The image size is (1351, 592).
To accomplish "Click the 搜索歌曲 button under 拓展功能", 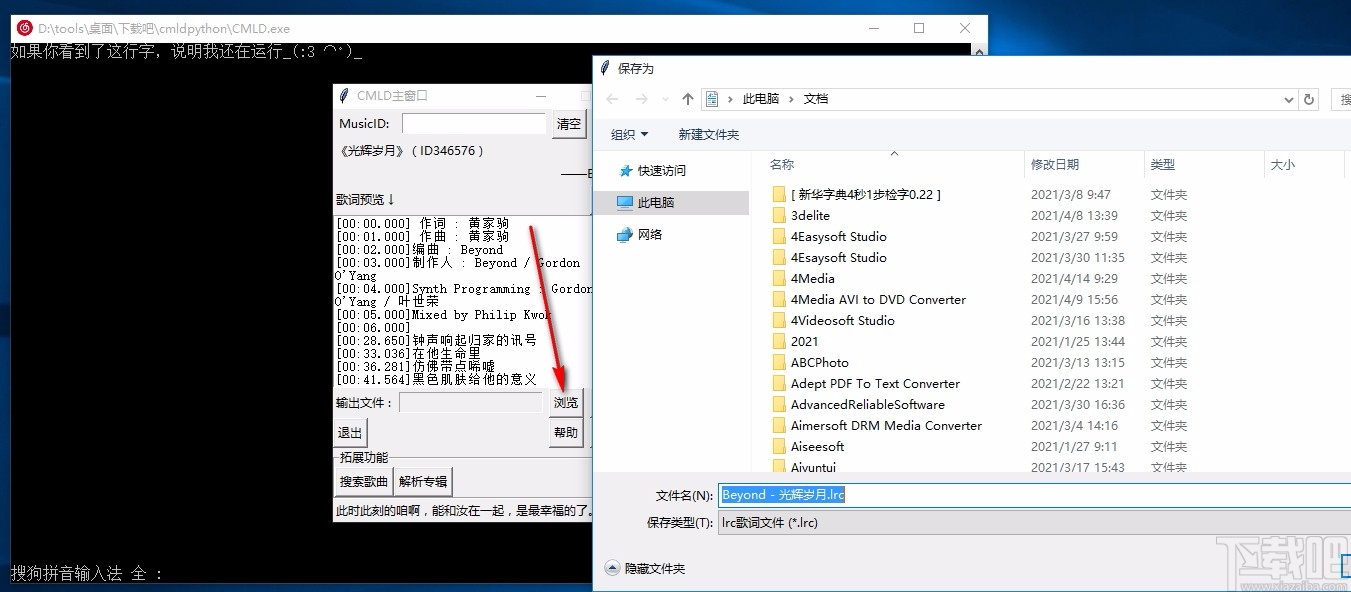I will [362, 480].
